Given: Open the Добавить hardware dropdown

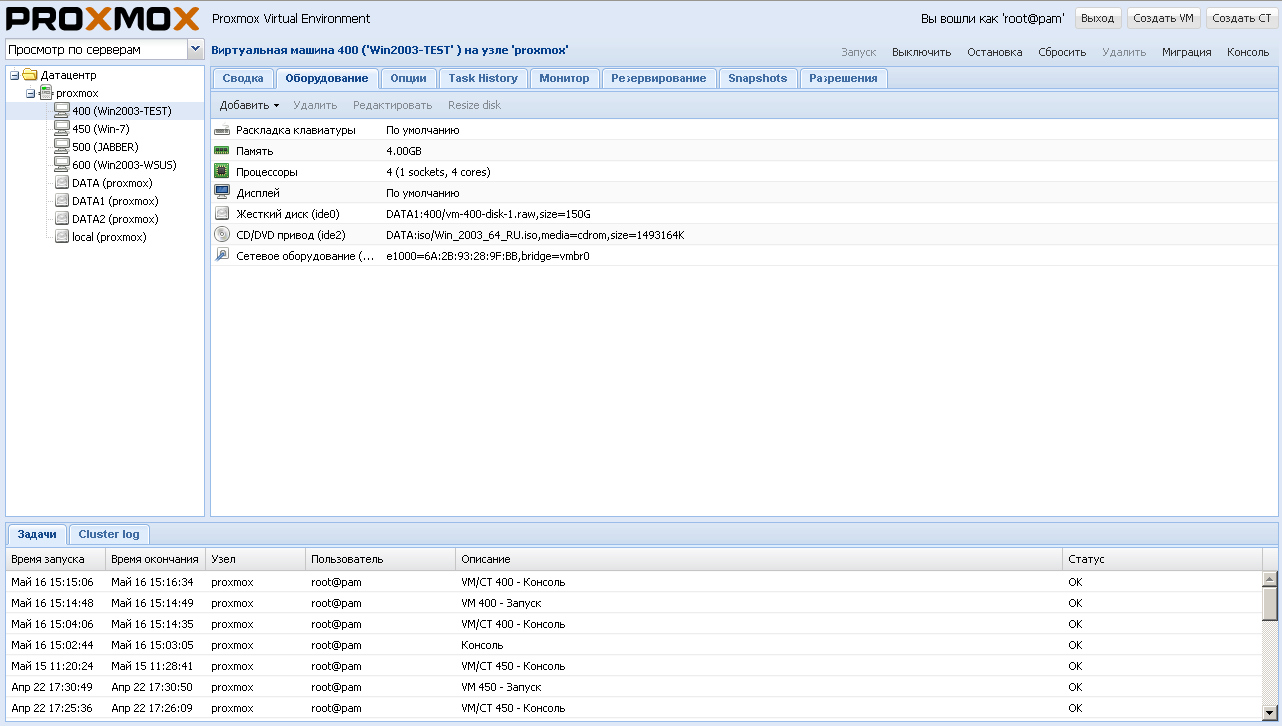Looking at the screenshot, I should click(x=249, y=105).
